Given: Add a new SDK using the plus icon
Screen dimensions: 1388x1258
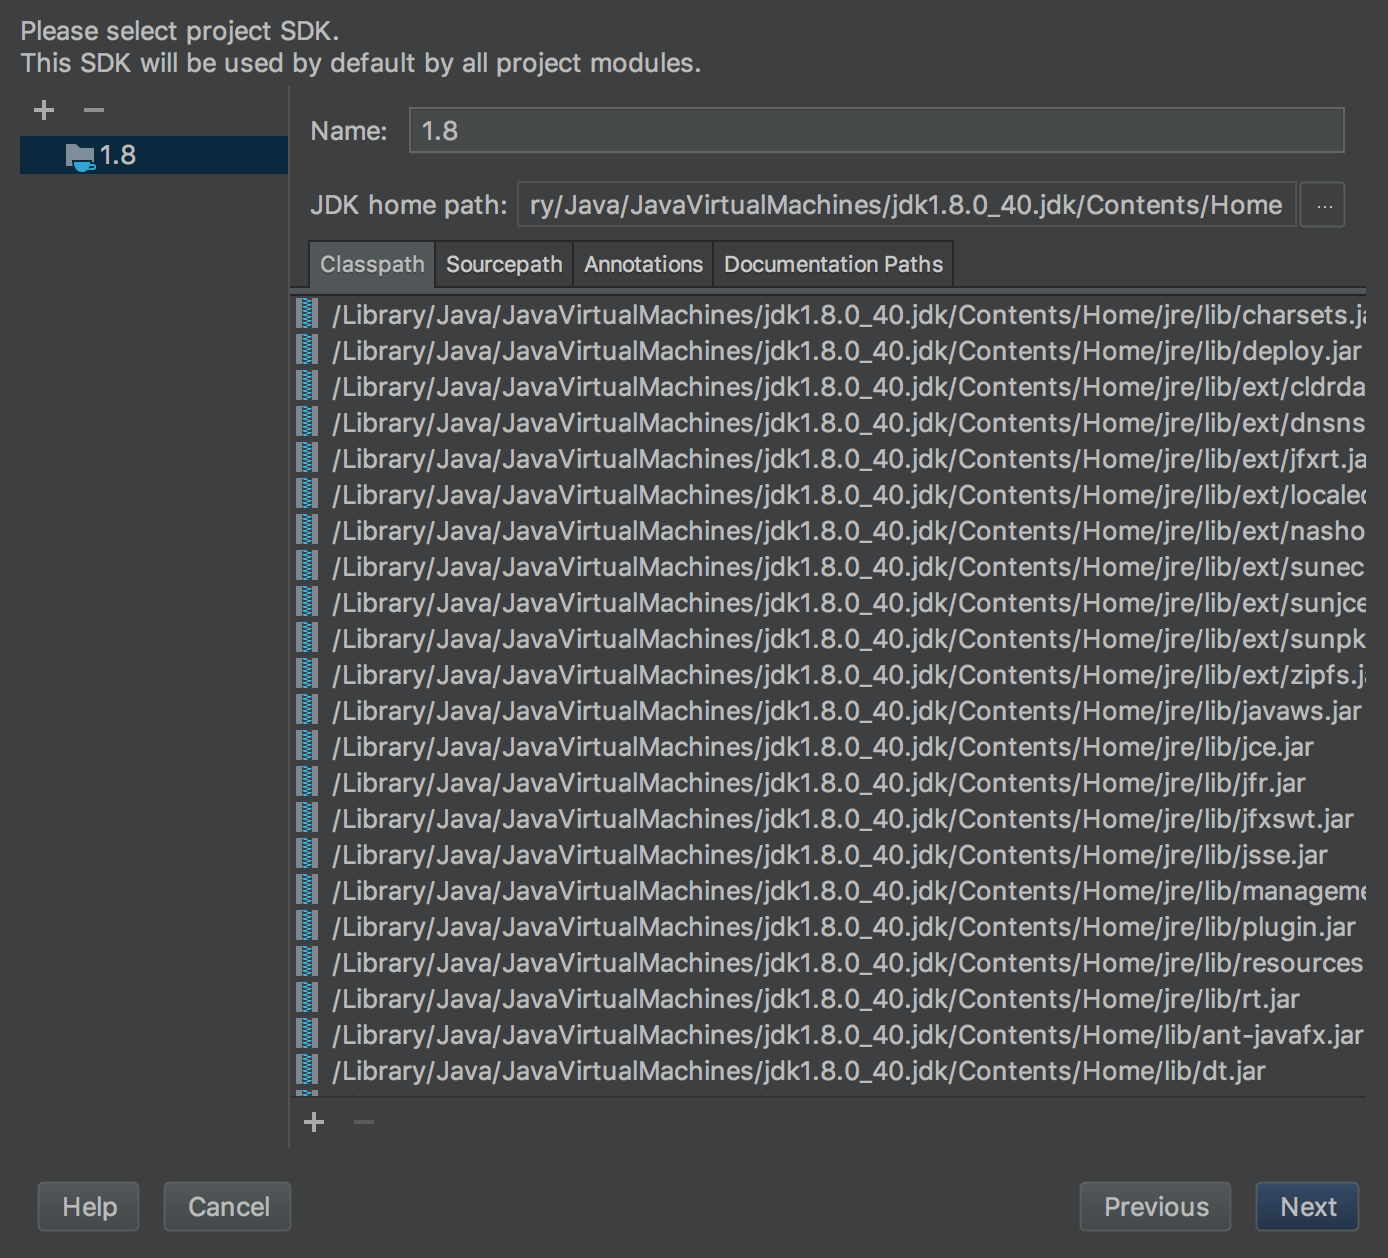Looking at the screenshot, I should point(43,110).
